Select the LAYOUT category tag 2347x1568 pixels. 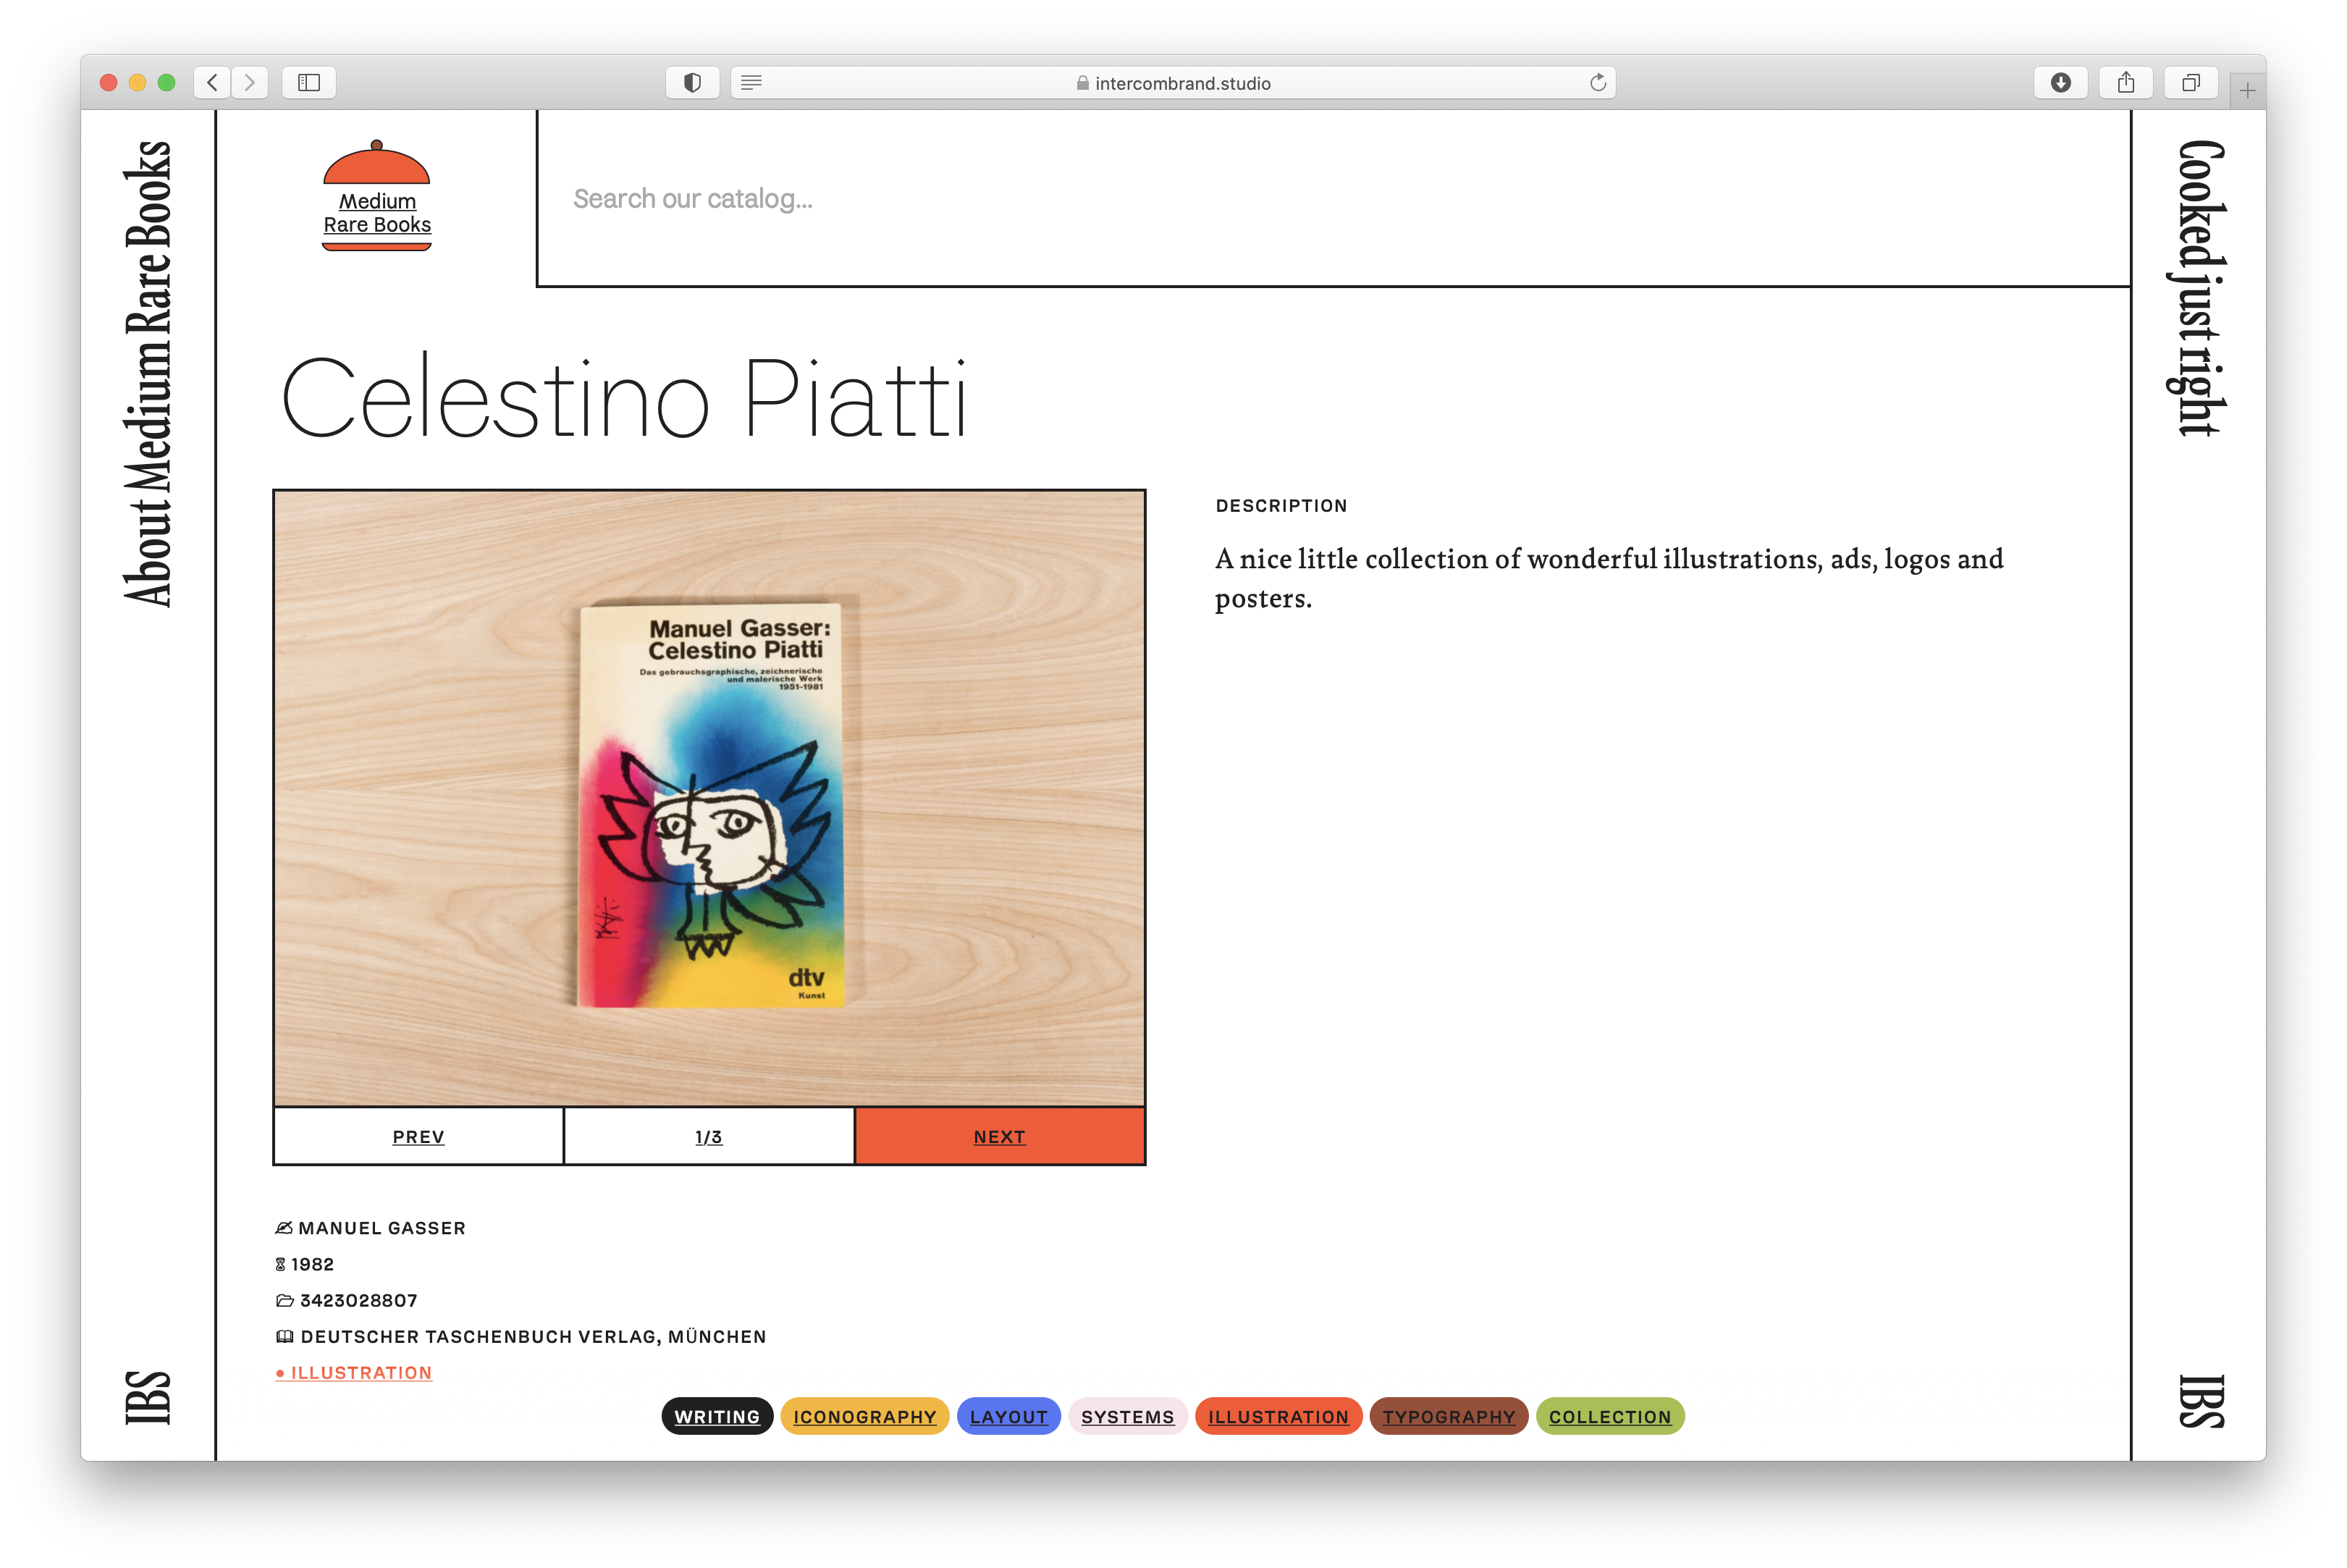[1009, 1416]
